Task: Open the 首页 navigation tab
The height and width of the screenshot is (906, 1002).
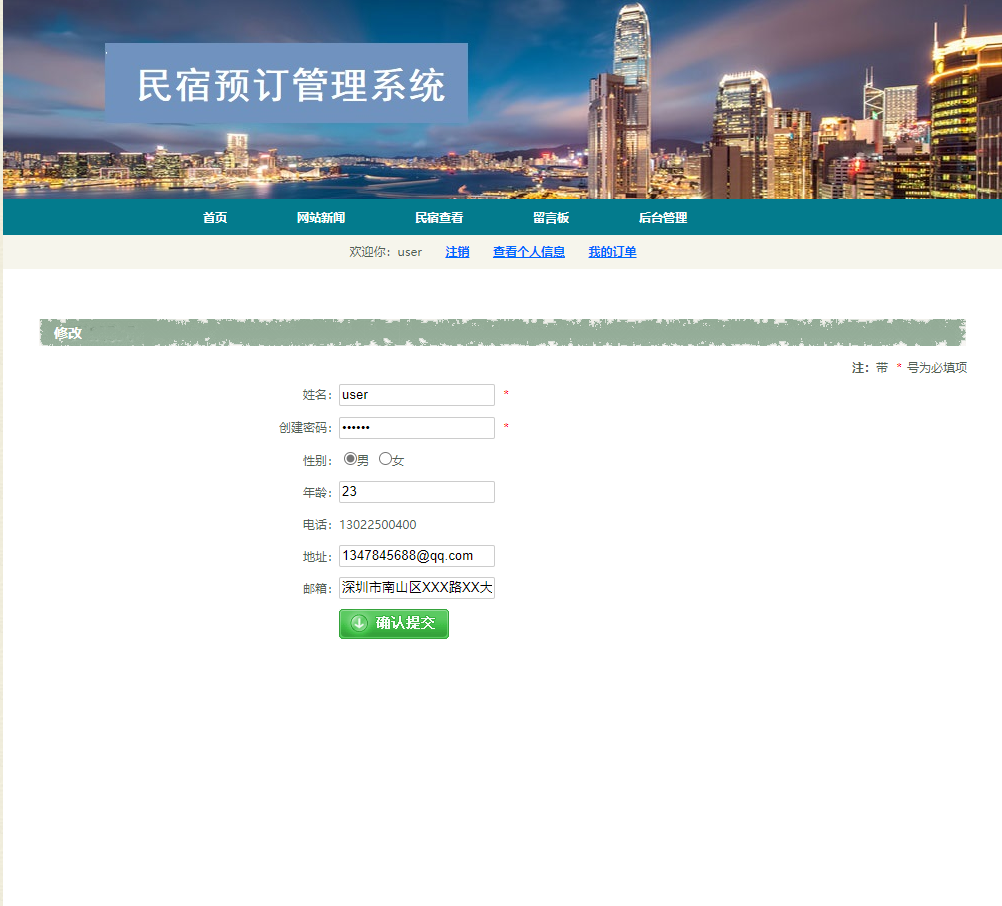Action: [213, 217]
